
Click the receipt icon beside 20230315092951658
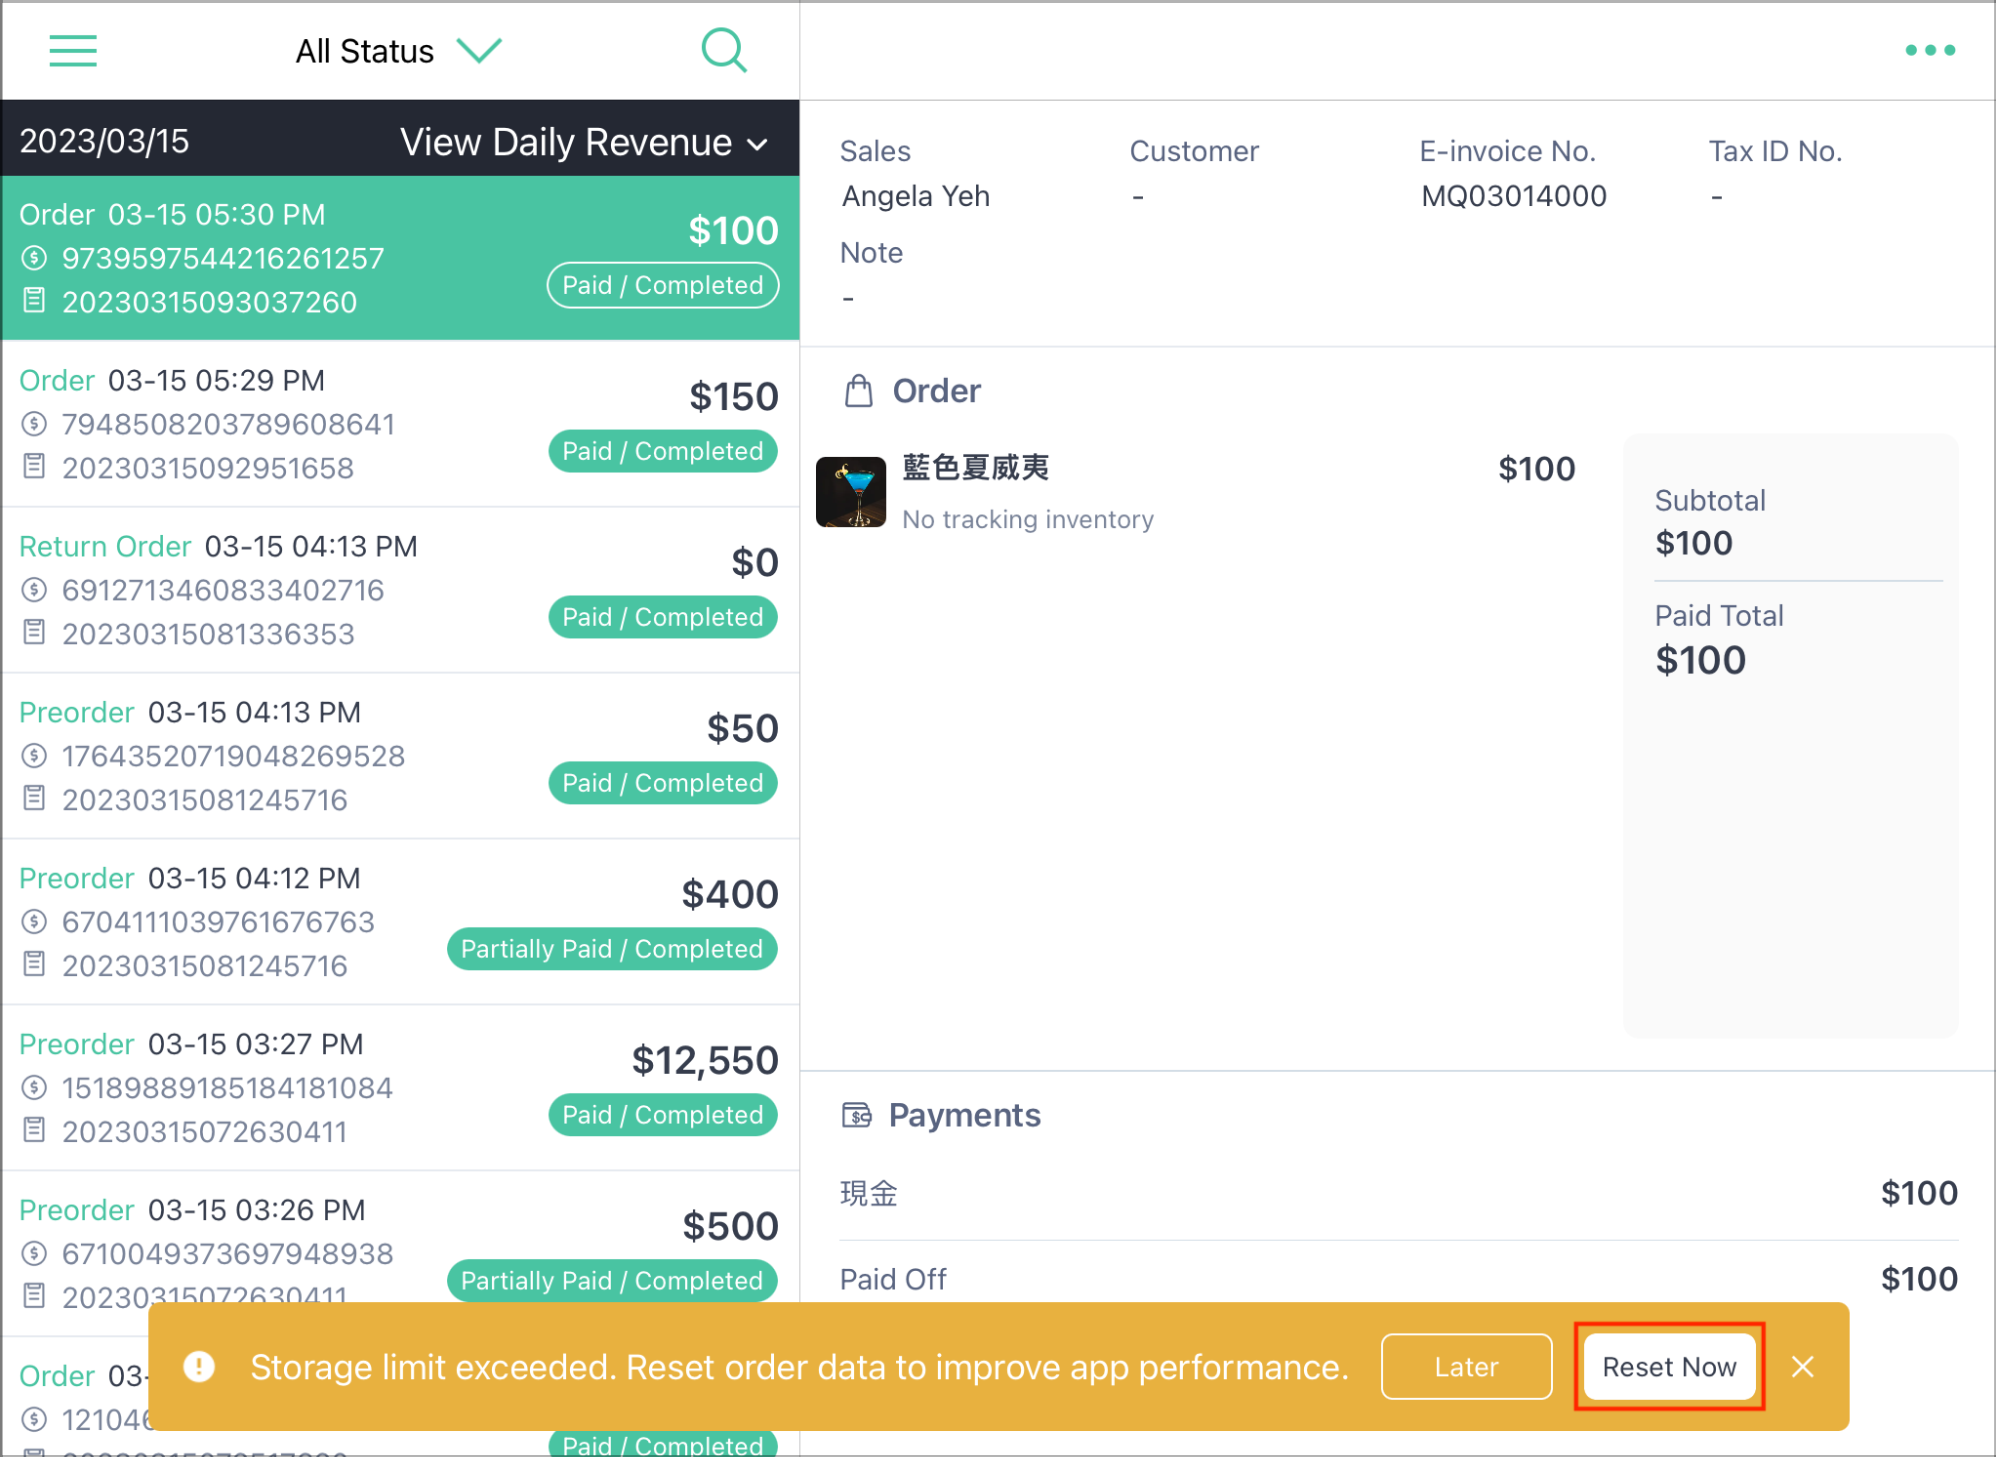coord(34,466)
